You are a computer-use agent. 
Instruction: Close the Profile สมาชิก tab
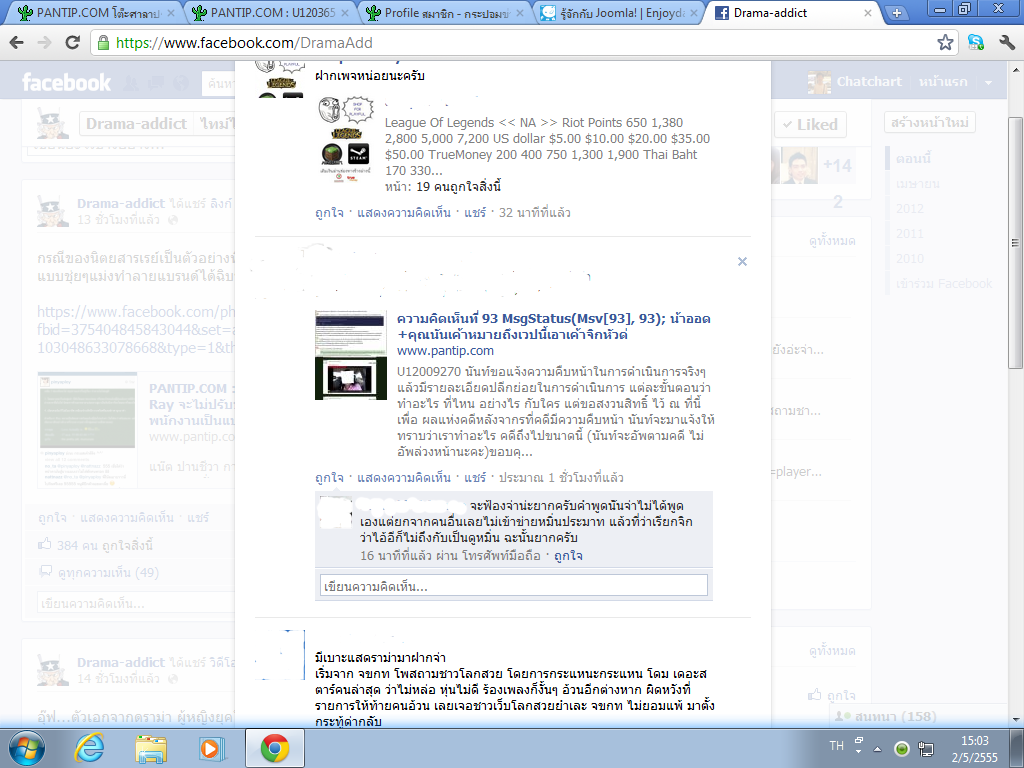[520, 13]
